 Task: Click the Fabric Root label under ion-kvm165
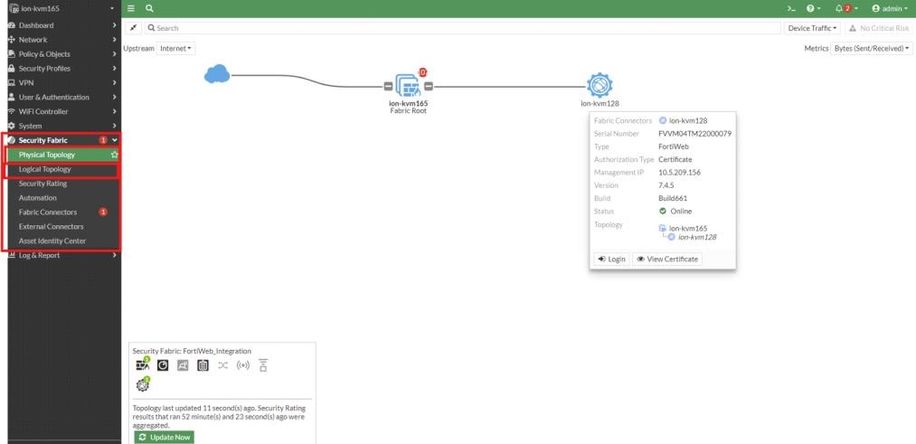click(408, 110)
